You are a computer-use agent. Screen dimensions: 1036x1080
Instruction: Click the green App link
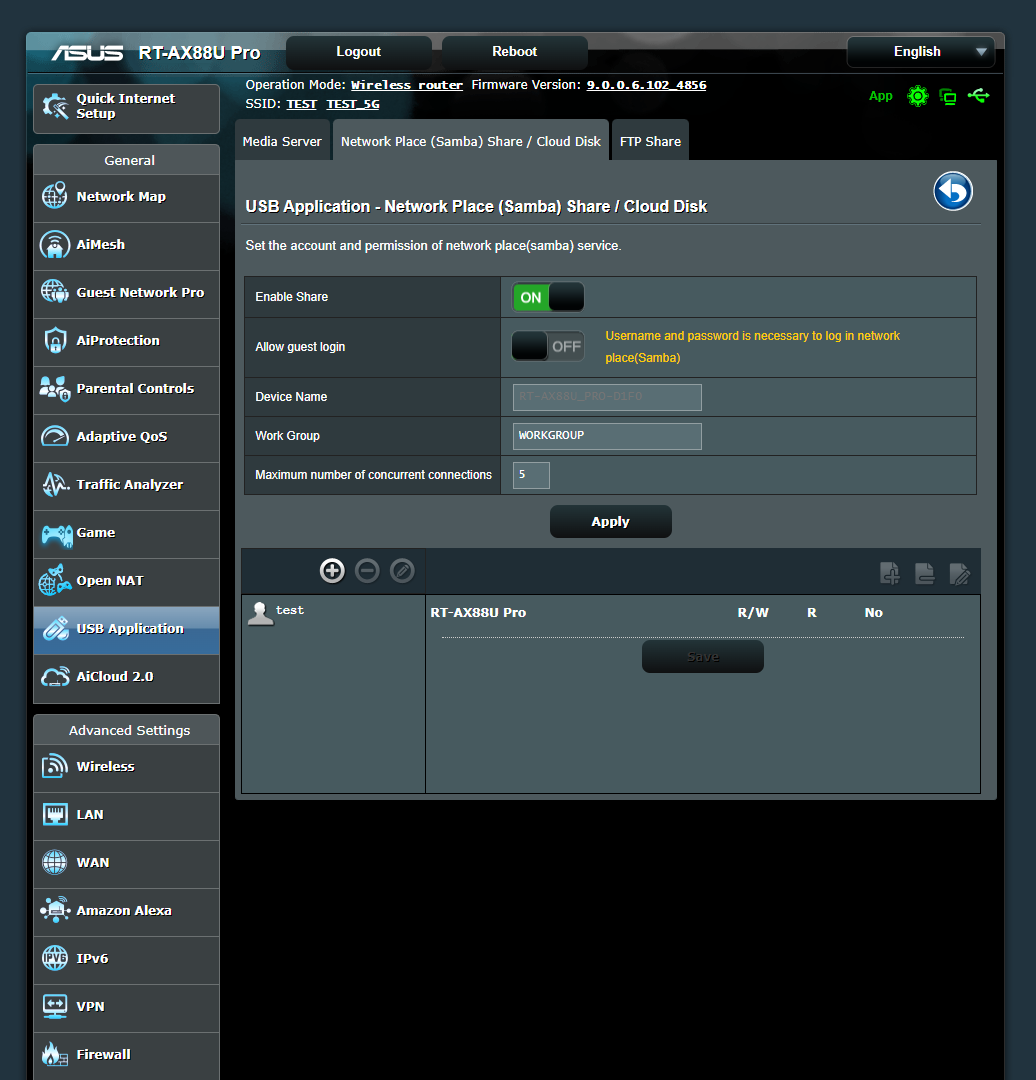click(880, 96)
